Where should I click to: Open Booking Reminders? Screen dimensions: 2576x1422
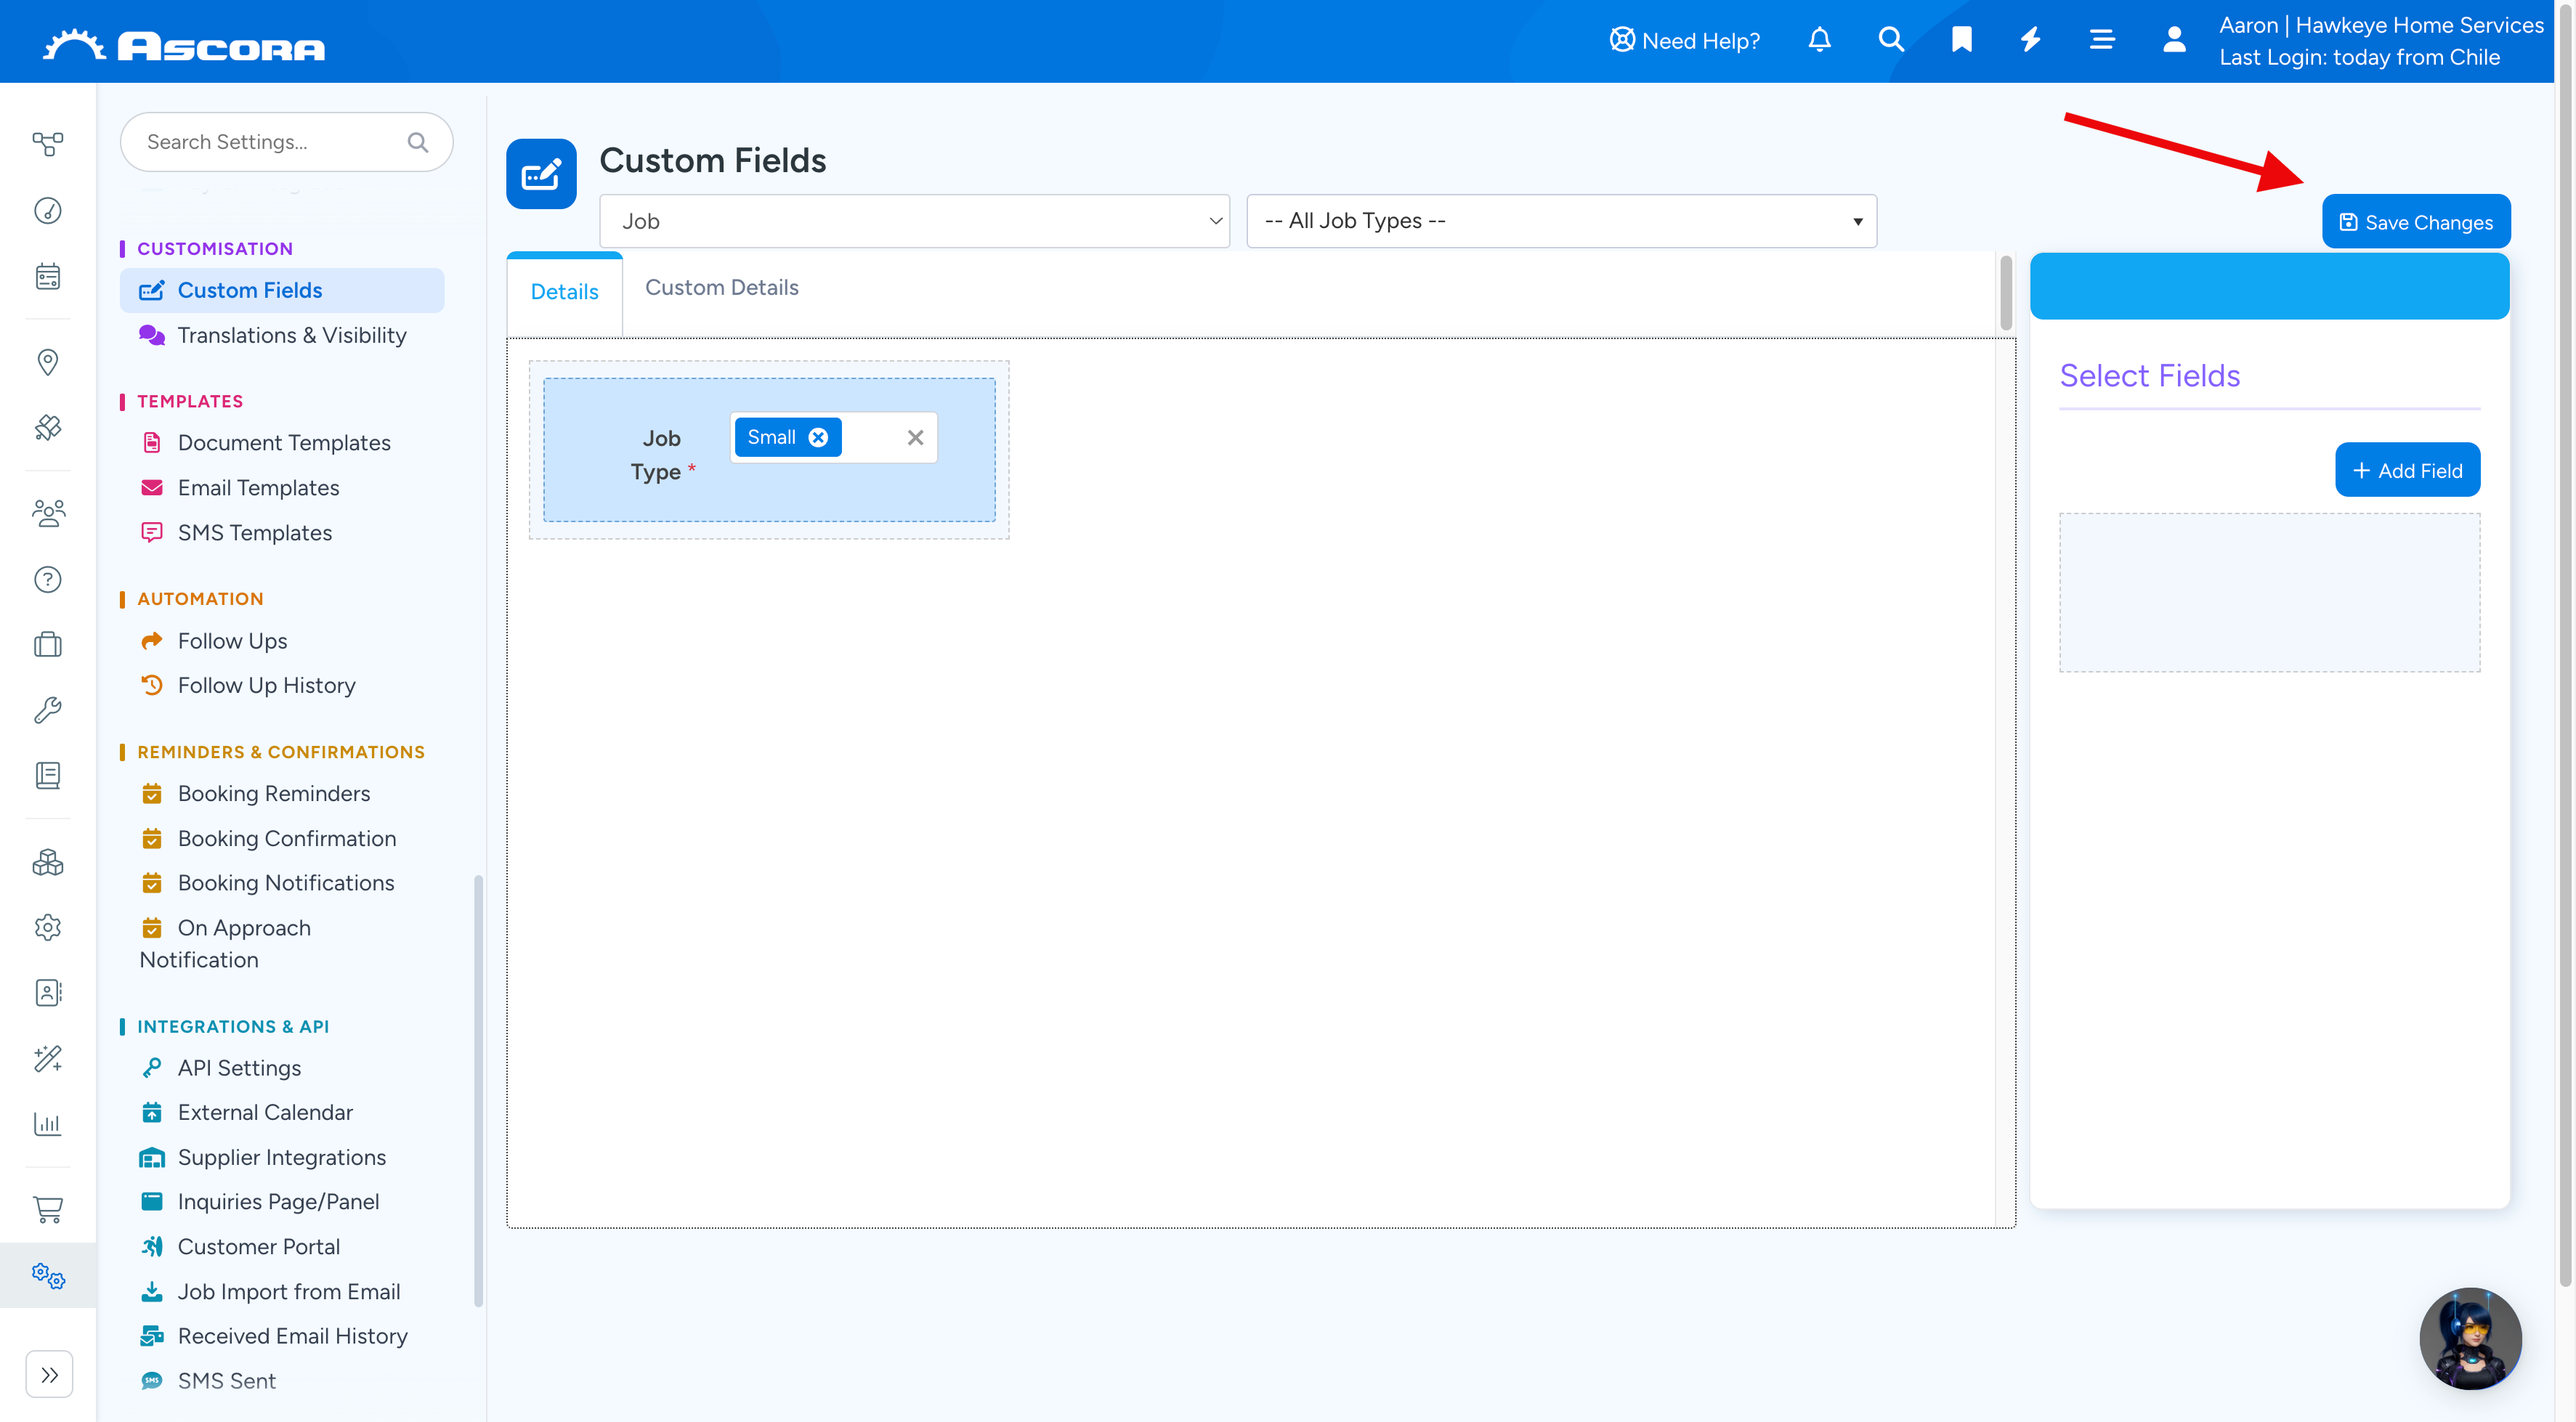click(x=255, y=793)
